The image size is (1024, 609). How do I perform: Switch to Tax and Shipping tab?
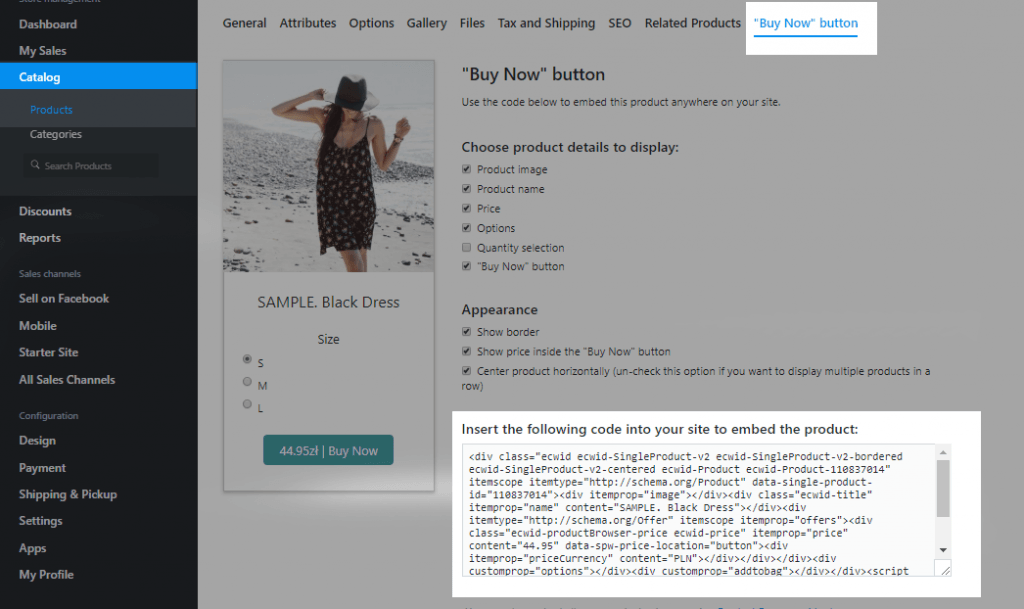click(547, 23)
